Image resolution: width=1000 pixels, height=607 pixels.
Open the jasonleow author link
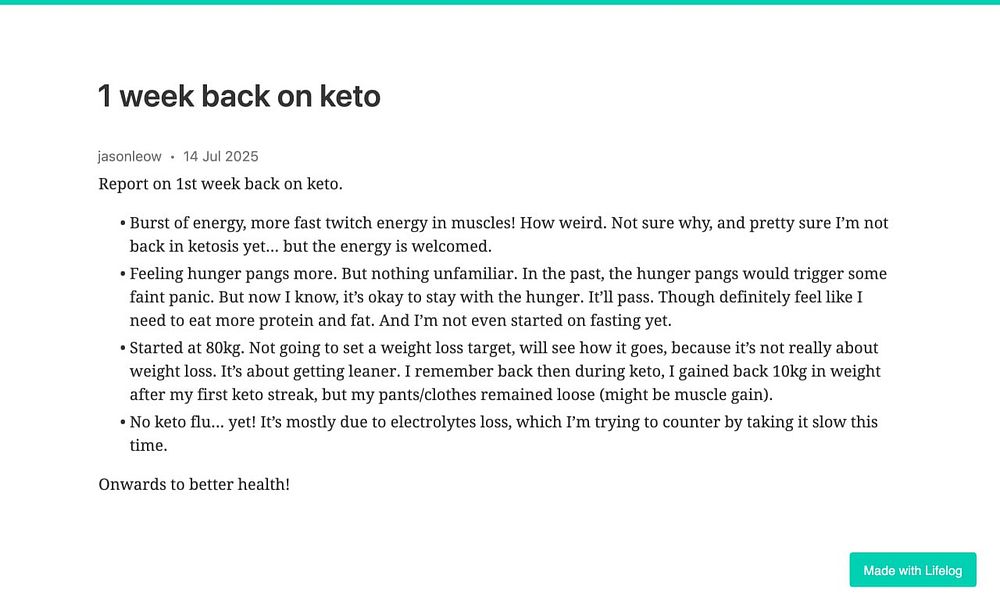[x=129, y=157]
